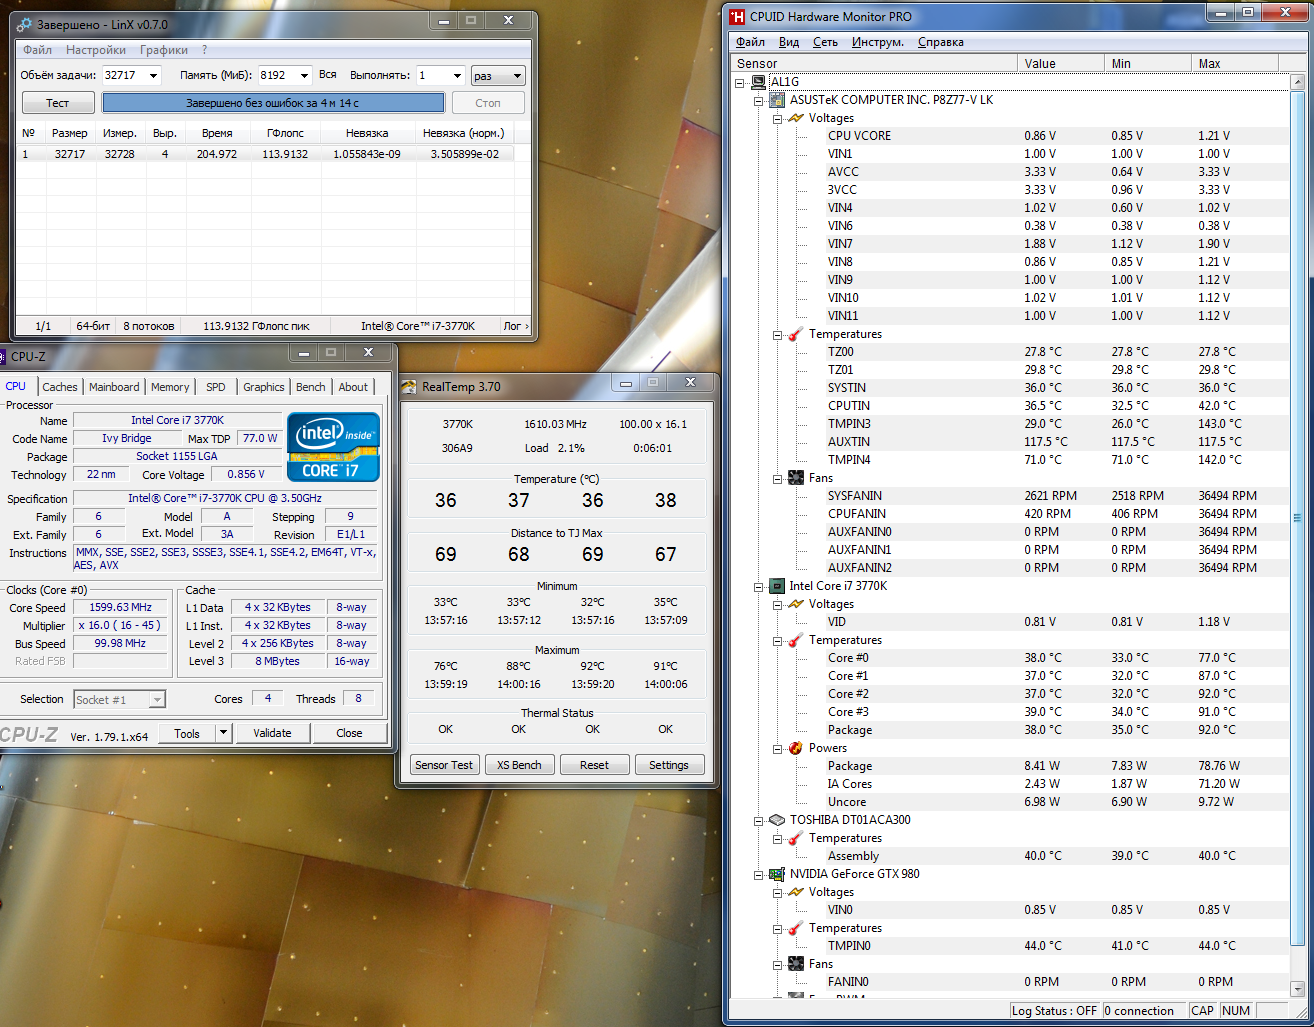Click the CPU-Z title bar app icon
This screenshot has height=1027, width=1314.
[3, 356]
